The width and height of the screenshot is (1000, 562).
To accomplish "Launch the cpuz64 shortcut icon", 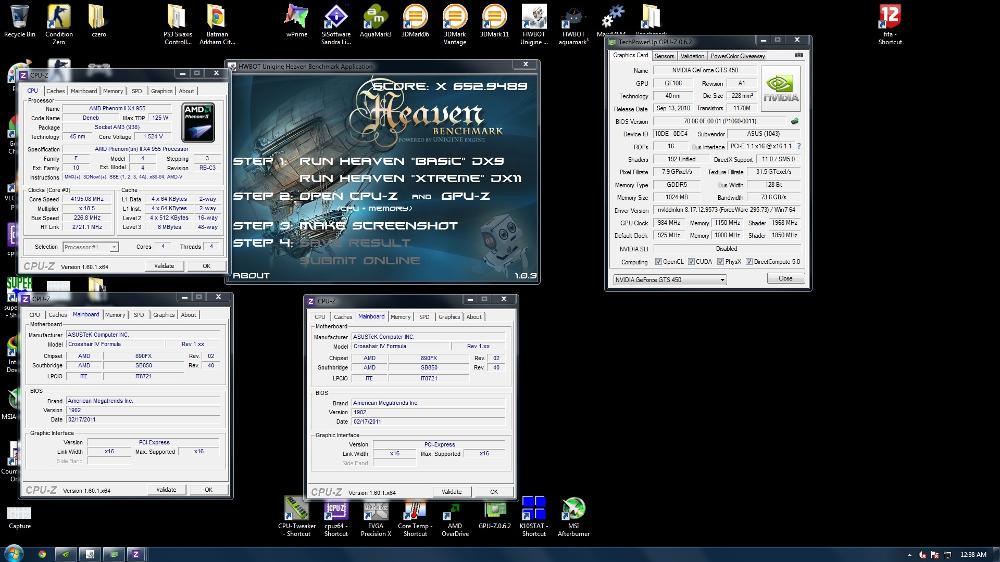I will 335,517.
